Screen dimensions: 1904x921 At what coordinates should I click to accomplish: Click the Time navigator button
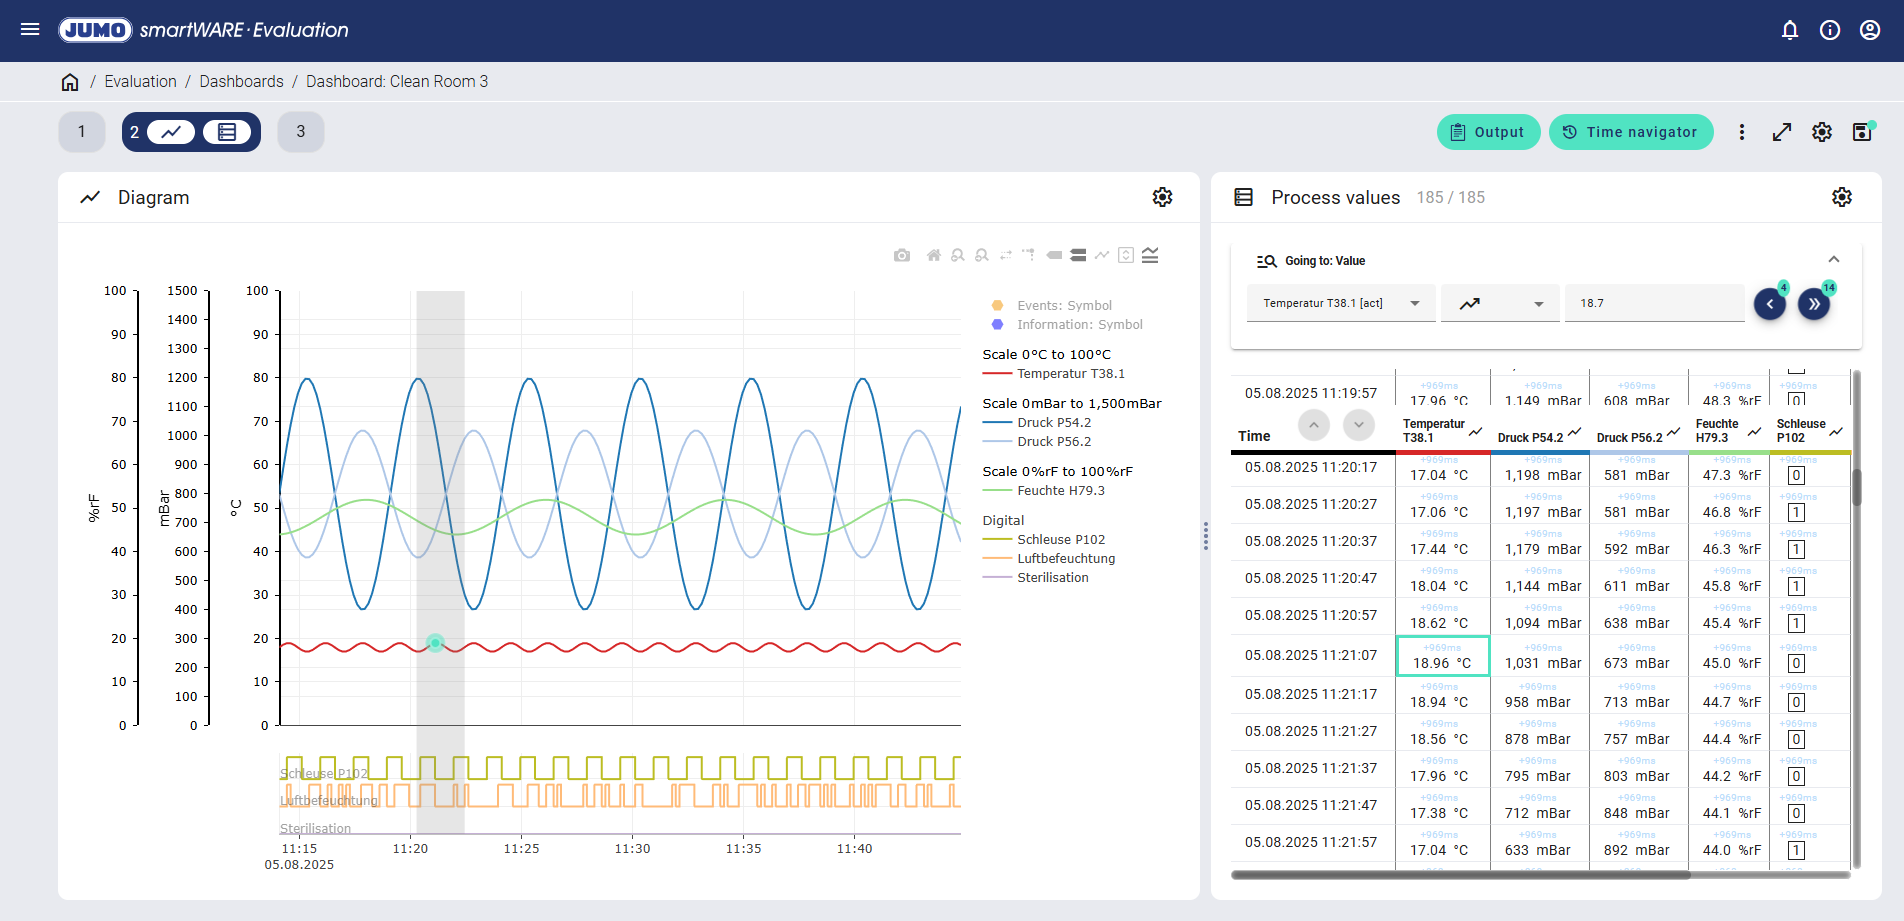coord(1630,132)
